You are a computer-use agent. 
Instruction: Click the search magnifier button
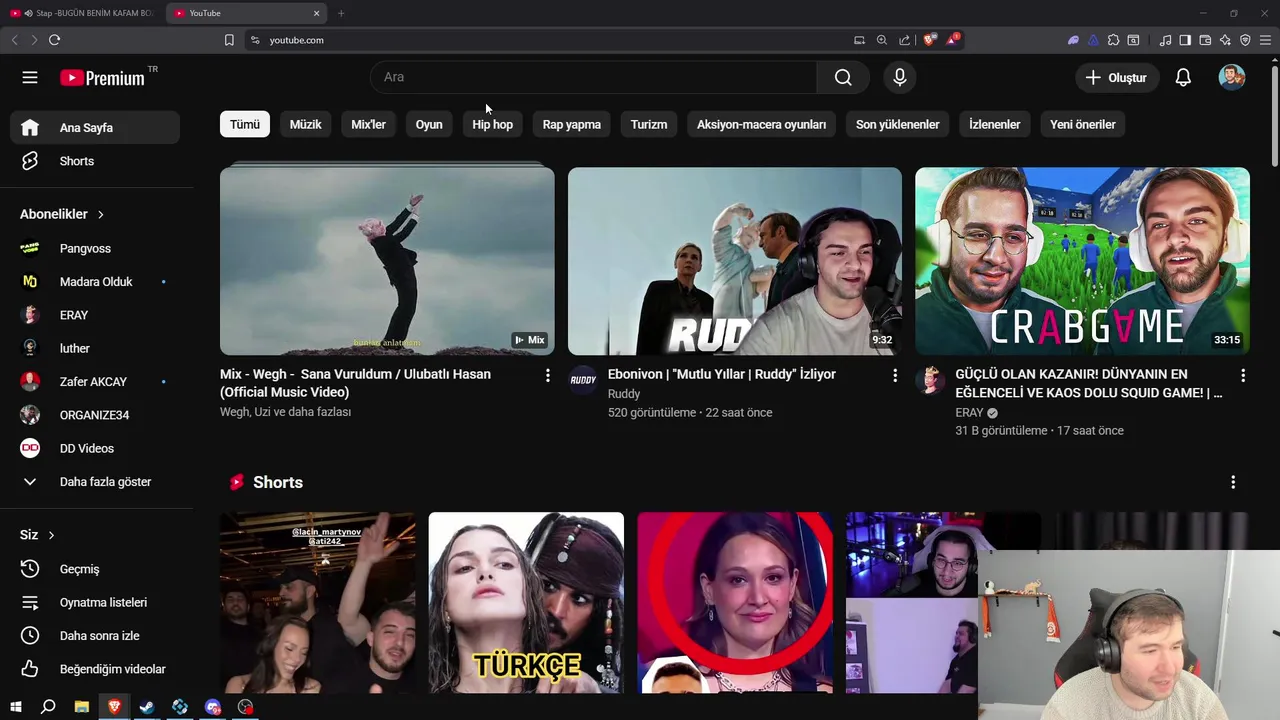coord(843,77)
